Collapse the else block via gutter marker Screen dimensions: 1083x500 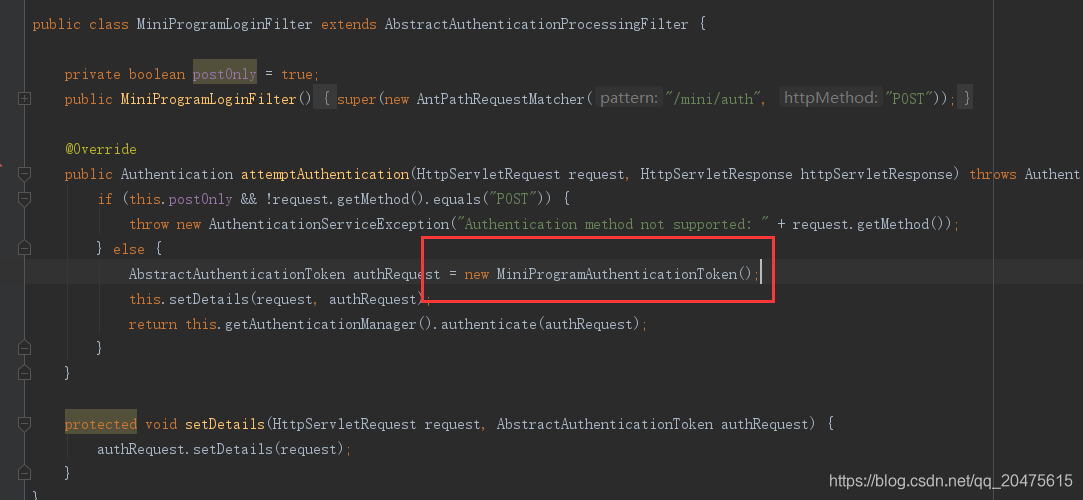[x=24, y=249]
